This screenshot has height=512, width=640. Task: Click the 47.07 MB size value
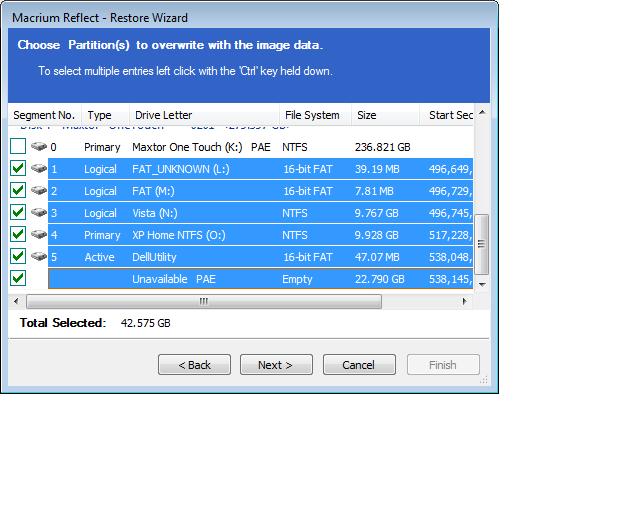377,257
